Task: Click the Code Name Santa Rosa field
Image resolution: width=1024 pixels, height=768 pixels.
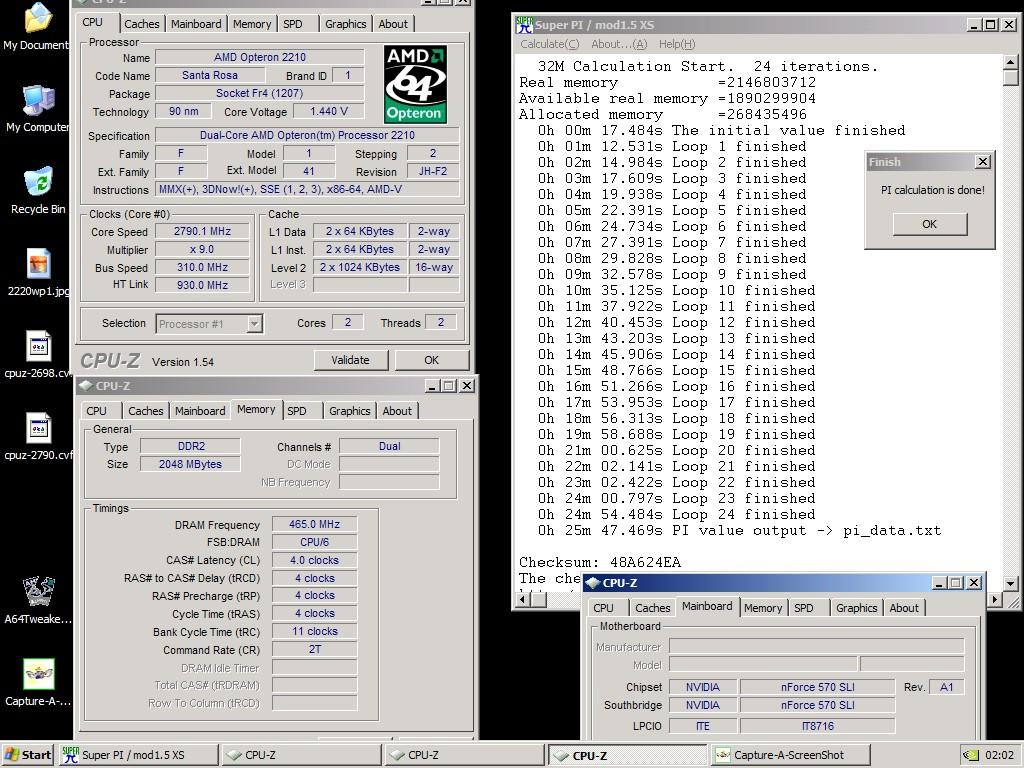Action: (210, 75)
